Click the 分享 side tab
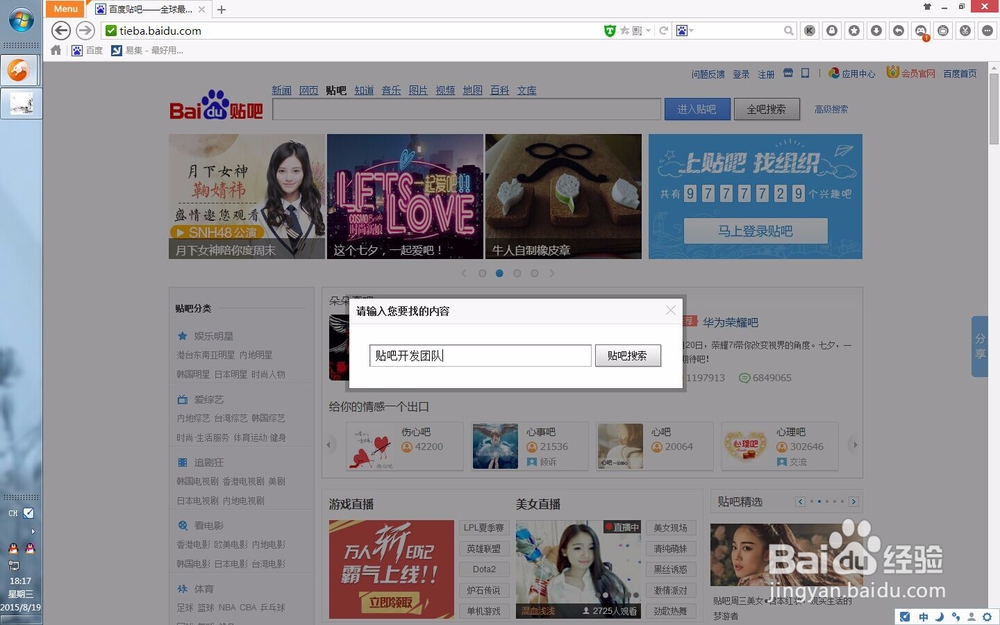Image resolution: width=1000 pixels, height=625 pixels. pos(980,346)
